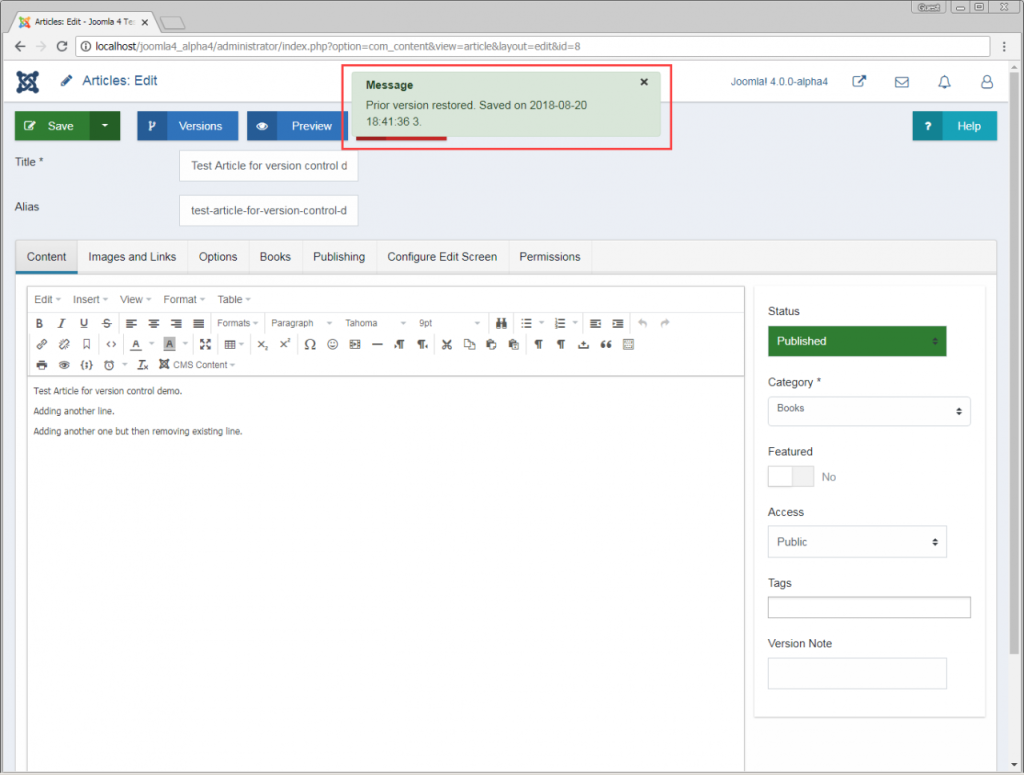
Task: Insert blockquote icon
Action: pos(606,344)
